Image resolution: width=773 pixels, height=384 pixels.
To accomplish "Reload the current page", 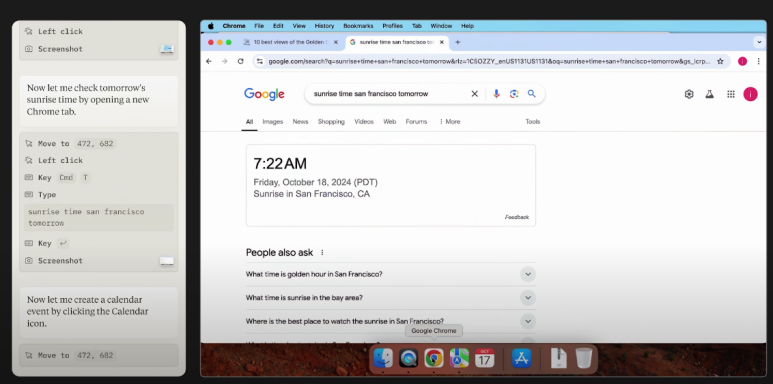I will (x=241, y=61).
